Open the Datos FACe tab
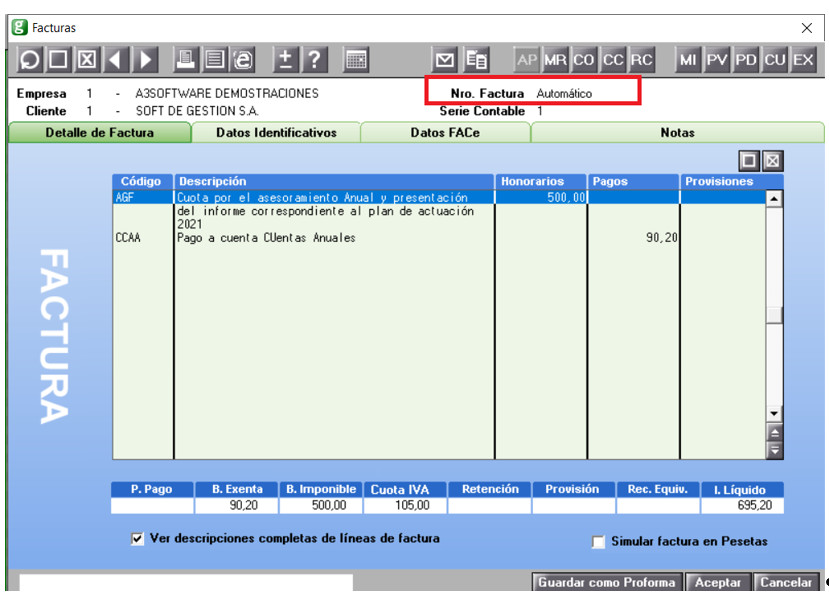 click(x=445, y=133)
